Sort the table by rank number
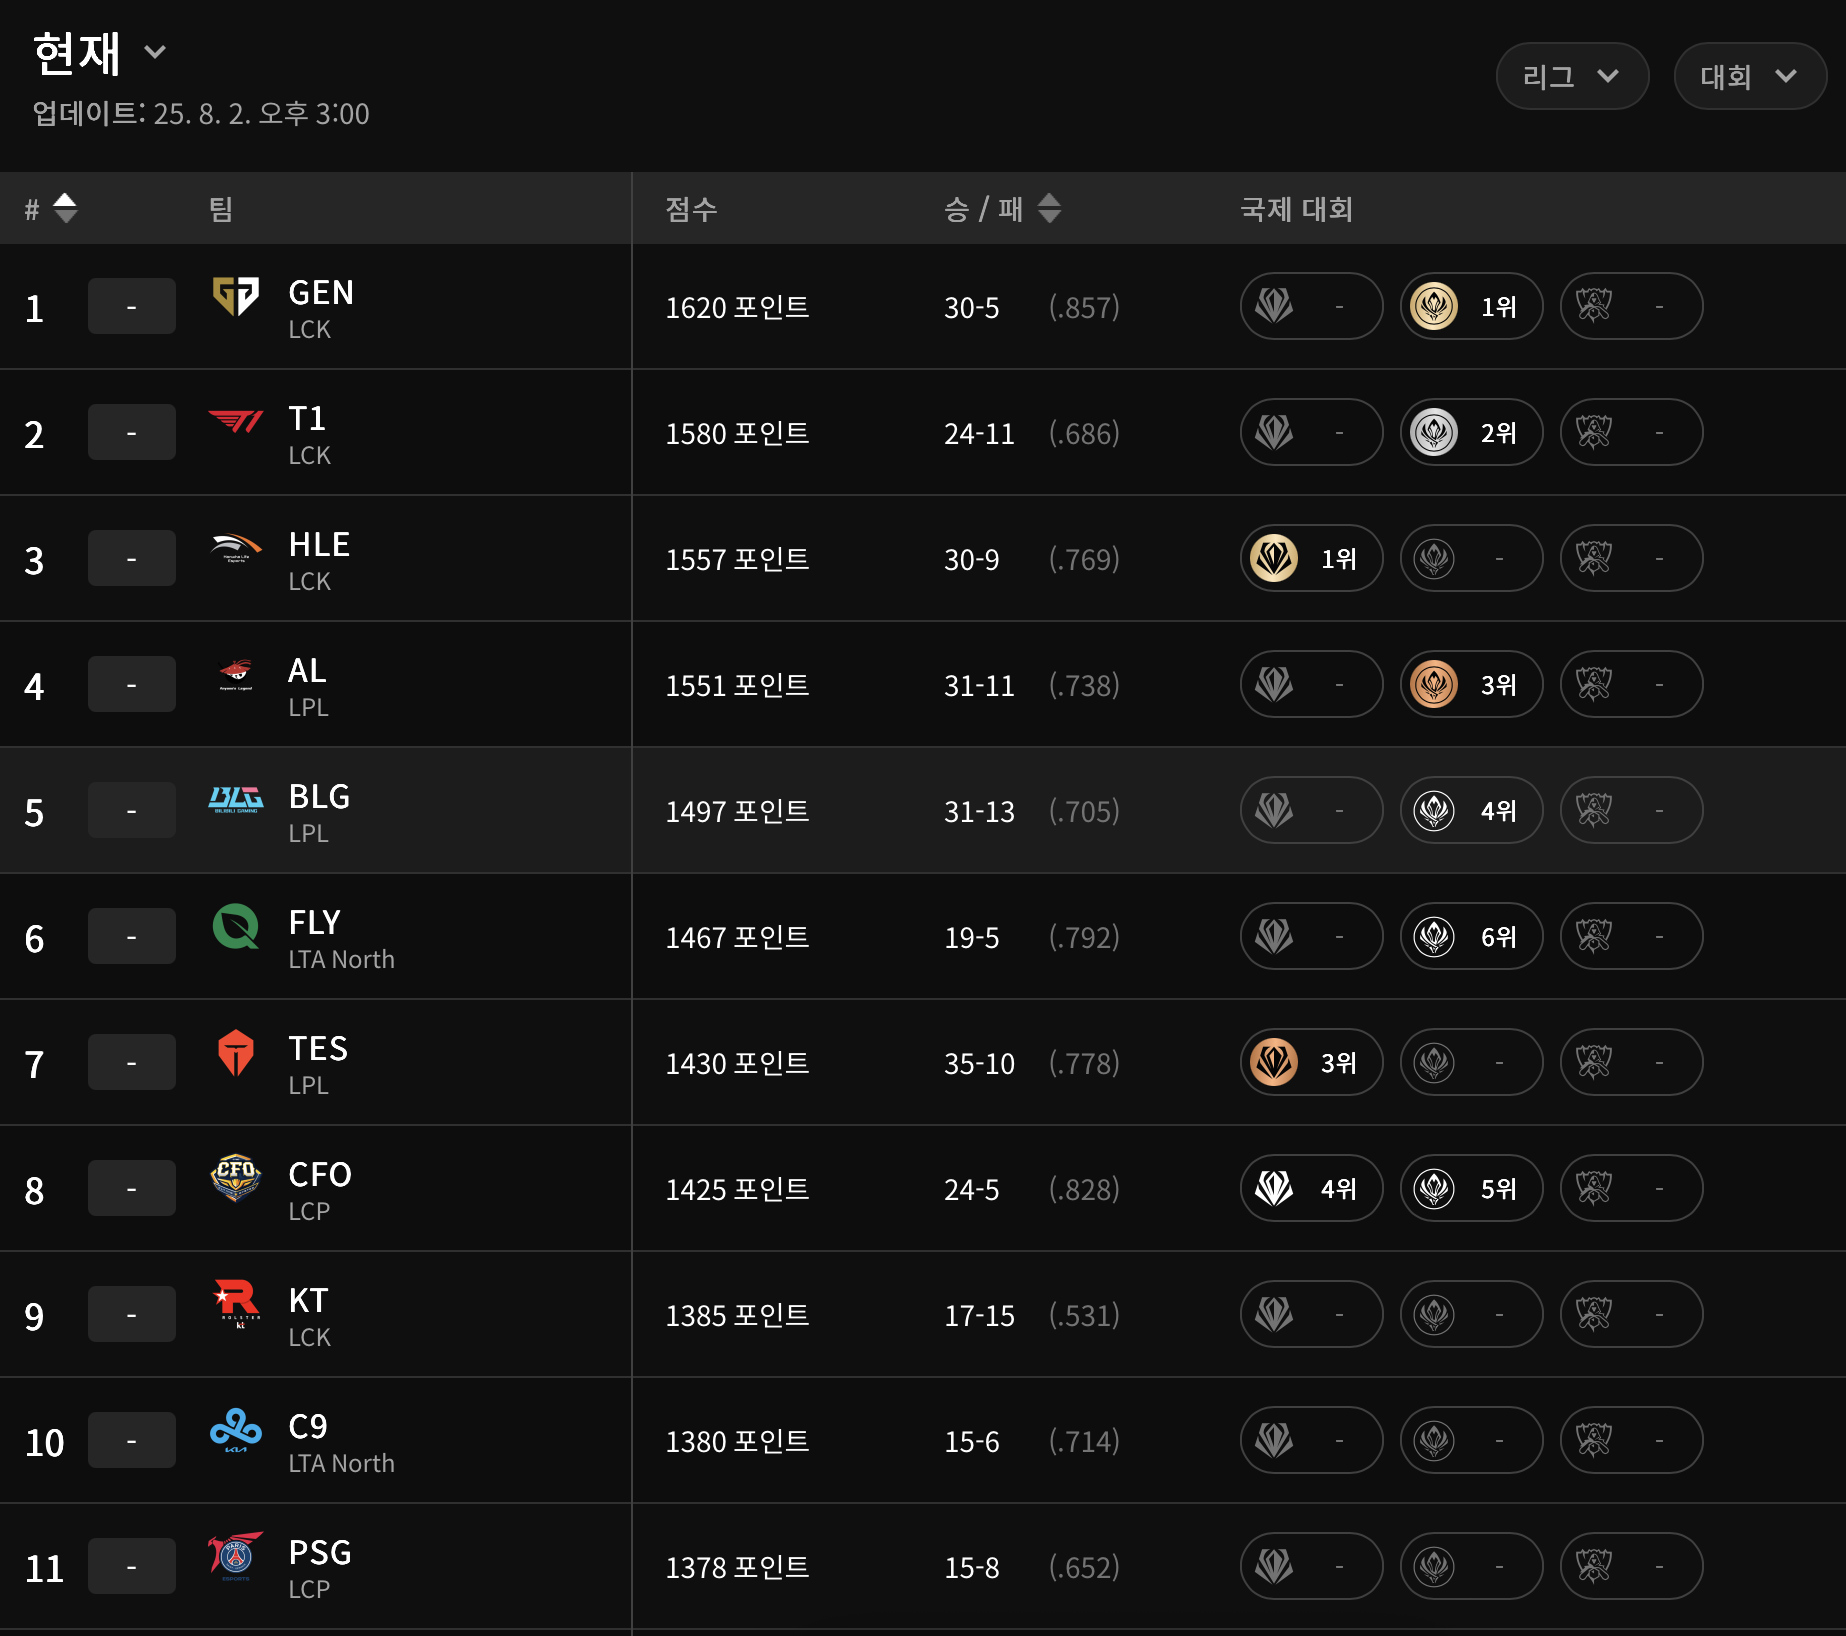Screen dimensions: 1846x1636 point(65,208)
